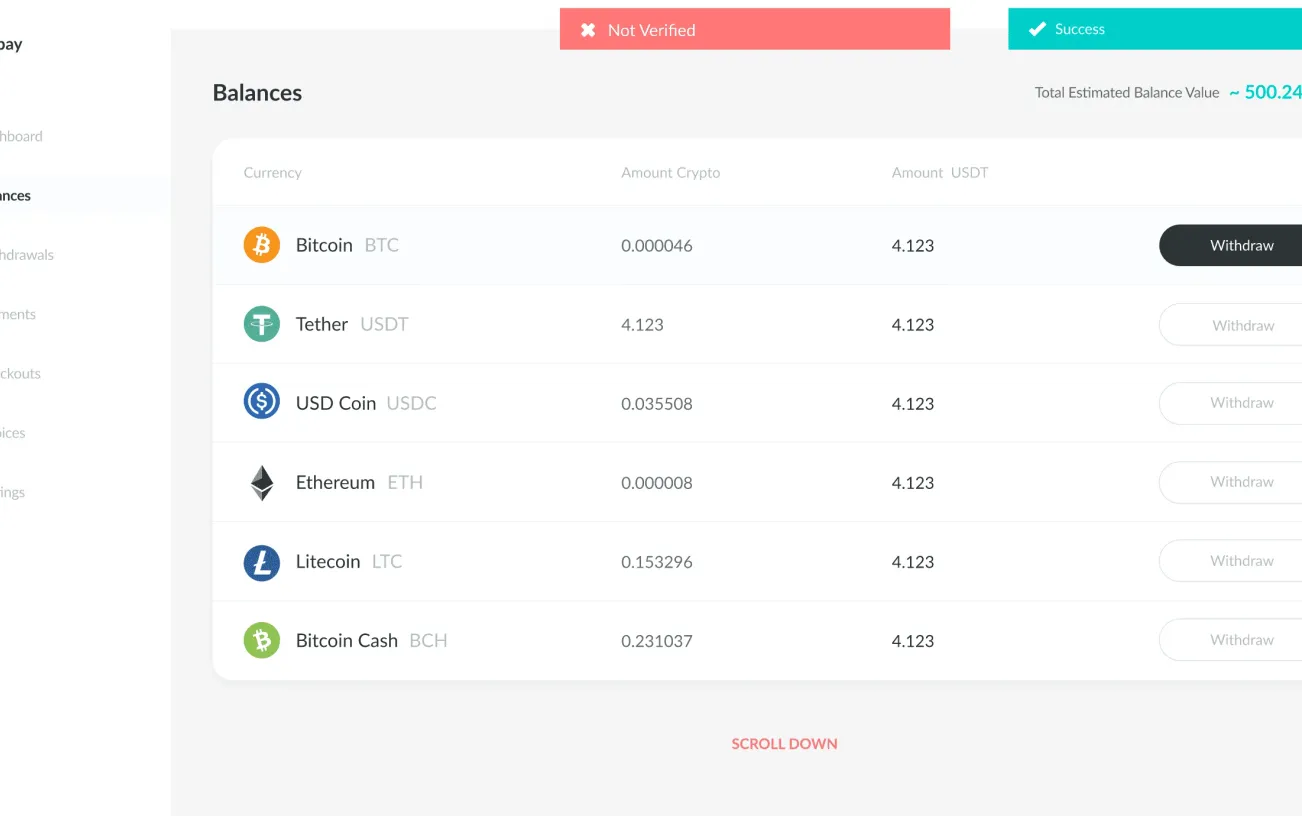Click the USD Coin blue icon
This screenshot has width=1302, height=816.
click(x=262, y=401)
